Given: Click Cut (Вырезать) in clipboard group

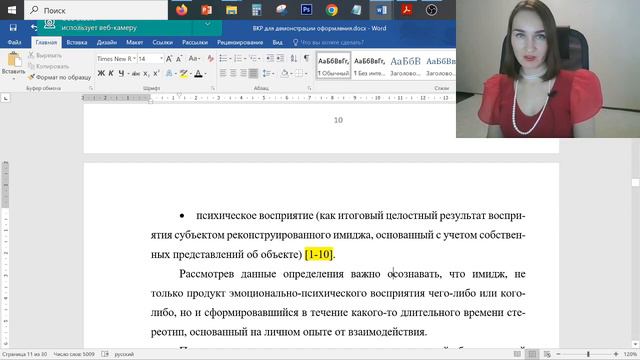Looking at the screenshot, I should [x=45, y=55].
